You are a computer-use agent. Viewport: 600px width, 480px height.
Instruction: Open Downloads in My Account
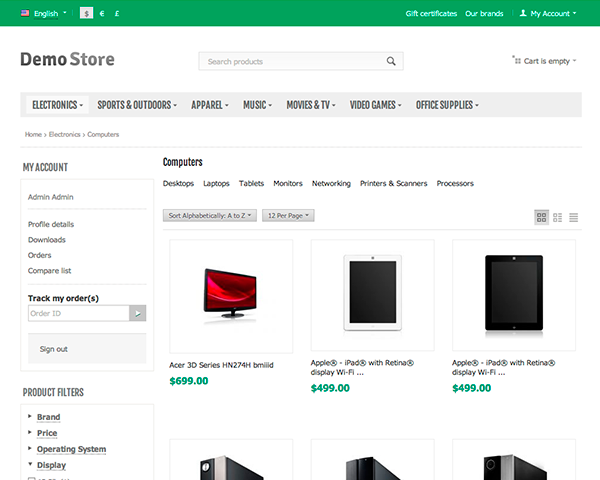tap(47, 240)
